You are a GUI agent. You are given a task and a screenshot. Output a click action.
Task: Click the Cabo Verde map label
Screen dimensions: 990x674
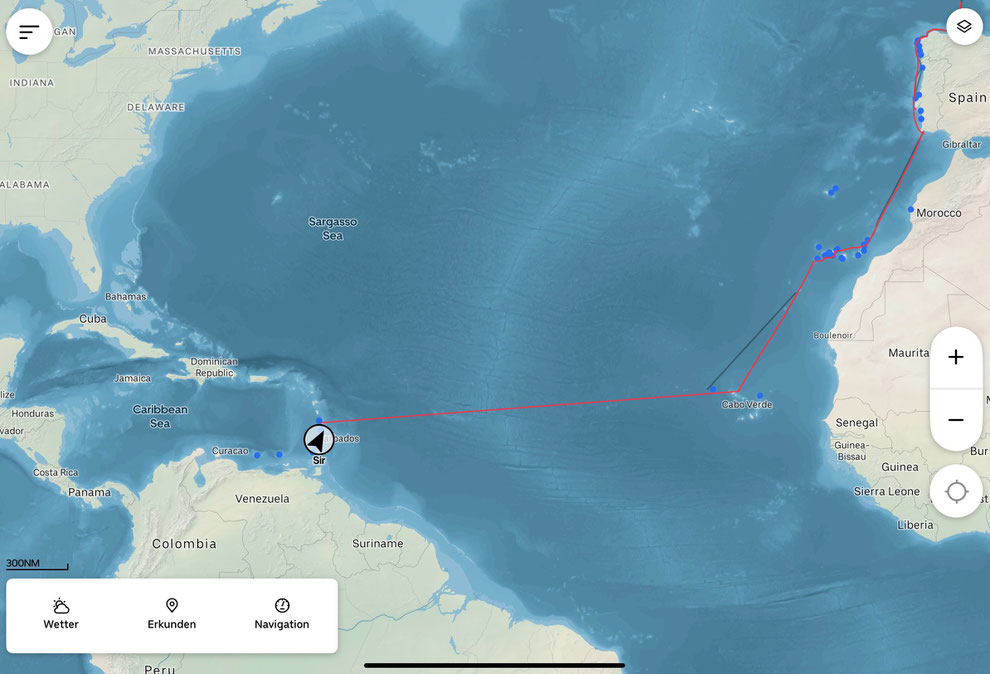coord(747,405)
